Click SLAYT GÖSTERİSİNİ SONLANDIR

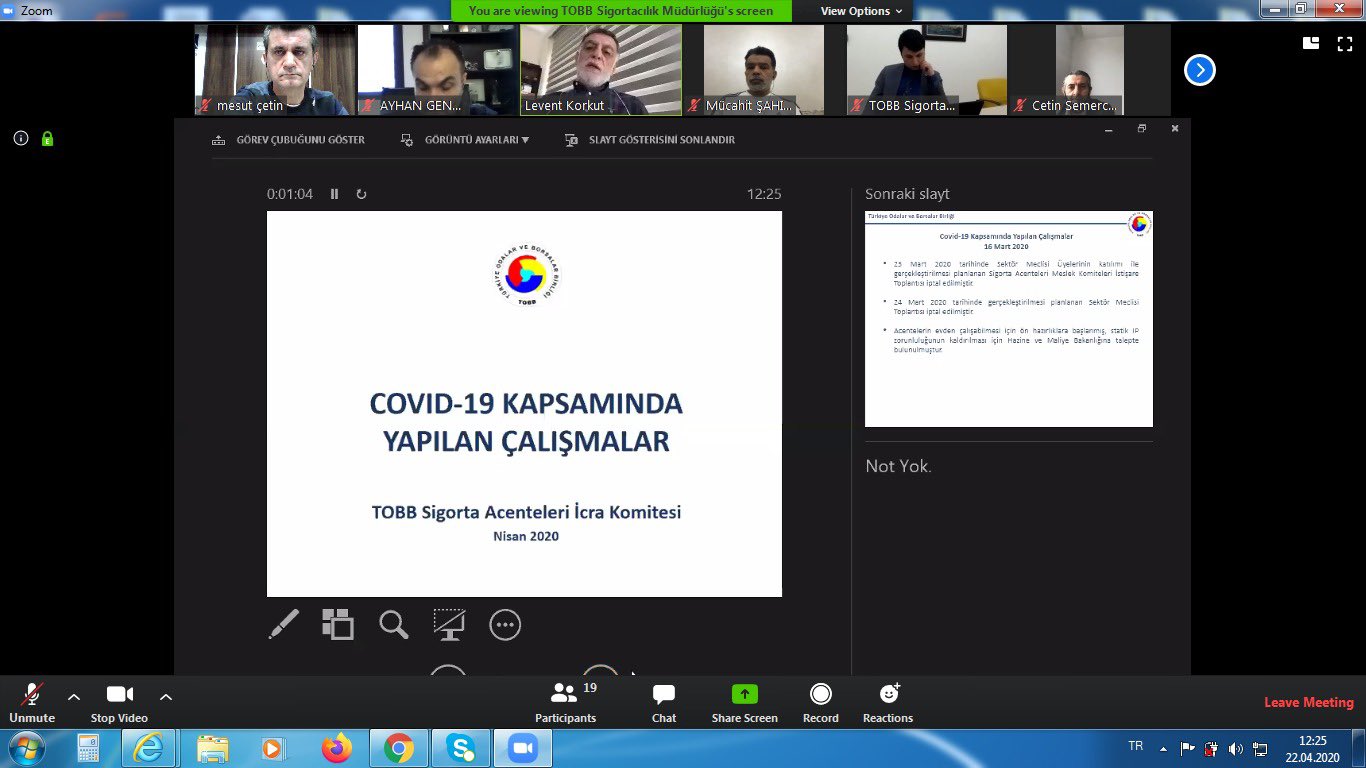pyautogui.click(x=650, y=140)
